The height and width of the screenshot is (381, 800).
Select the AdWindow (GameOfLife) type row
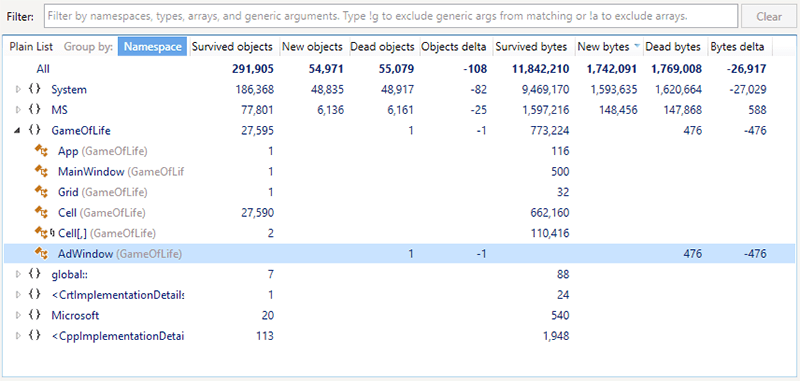coord(400,253)
